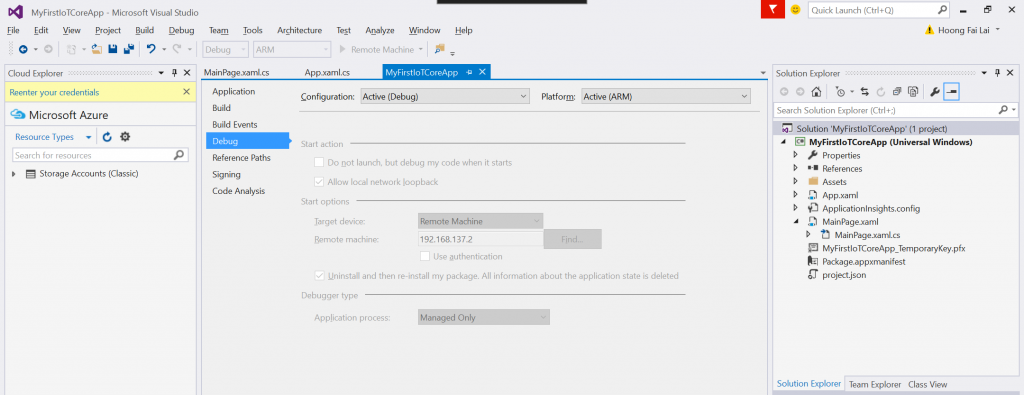Toggle 'Allow local network loopback' checkbox
Viewport: 1024px width, 395px height.
[319, 182]
